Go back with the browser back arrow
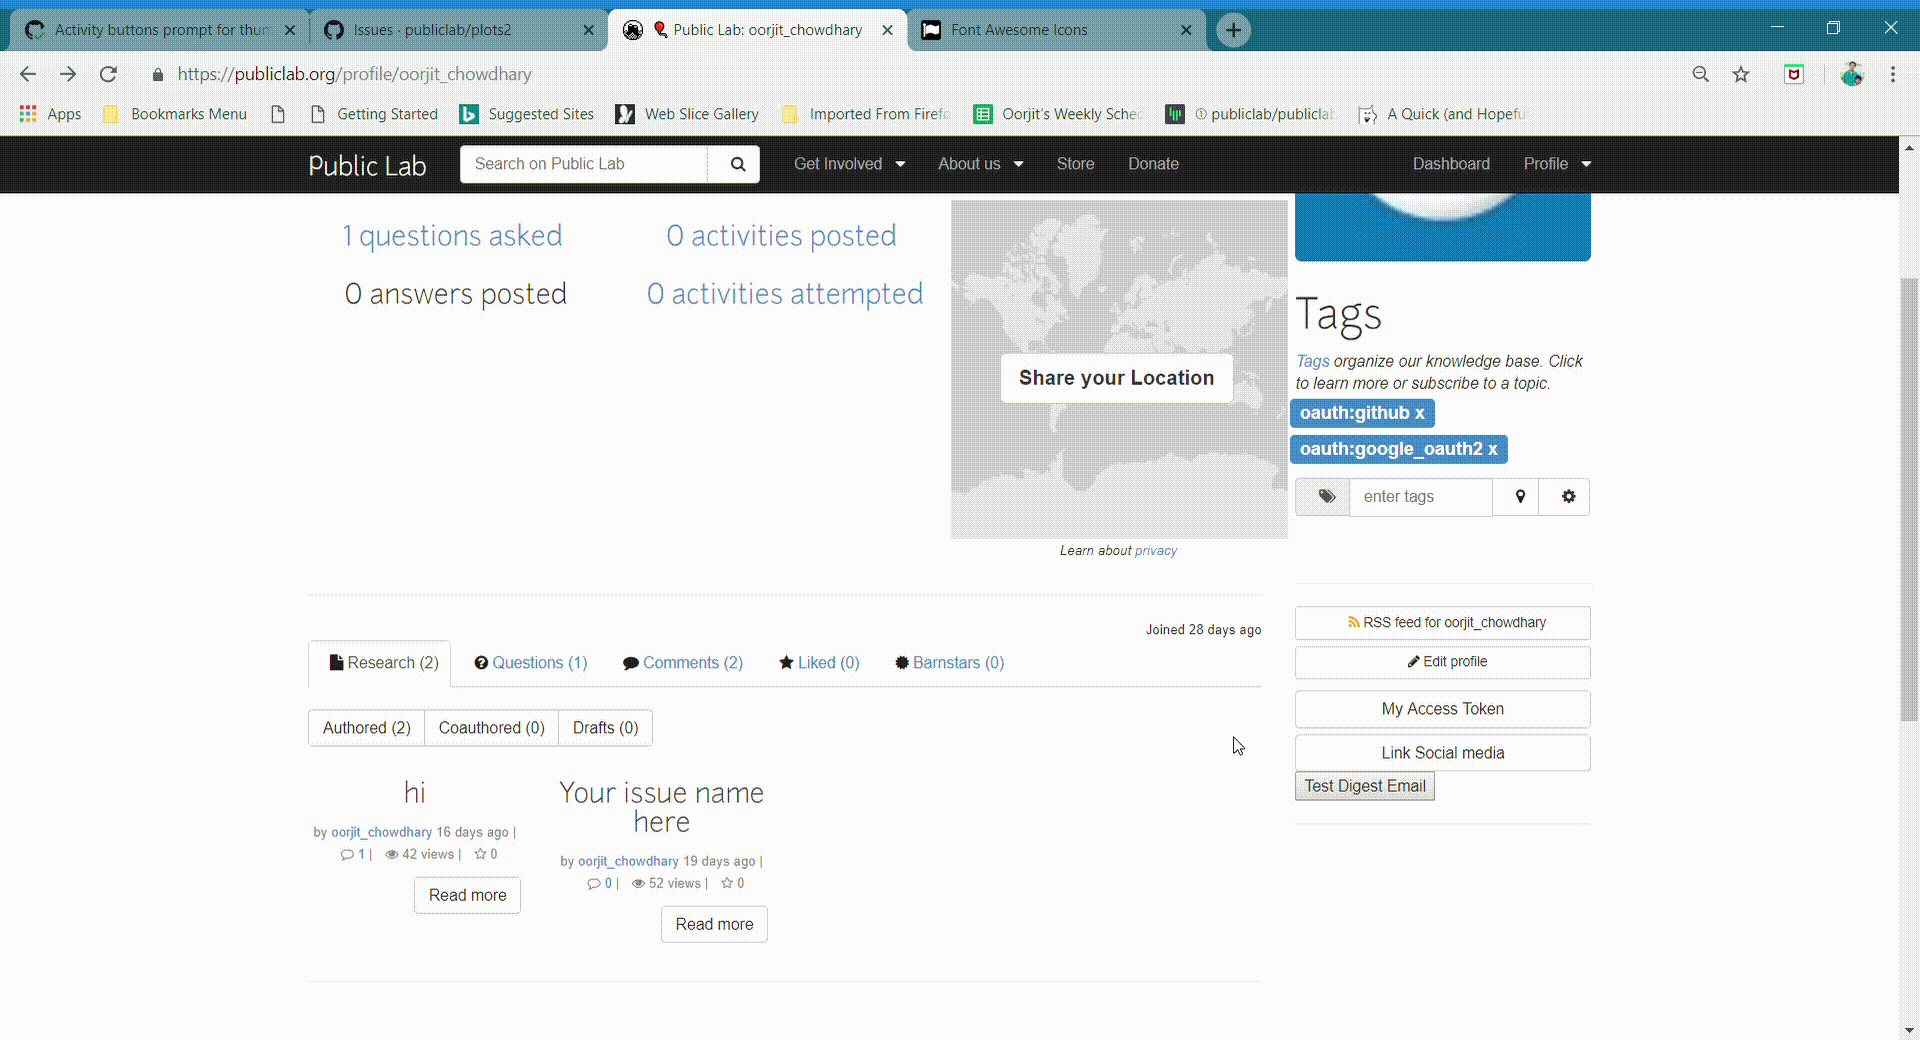Image resolution: width=1920 pixels, height=1040 pixels. 28,74
